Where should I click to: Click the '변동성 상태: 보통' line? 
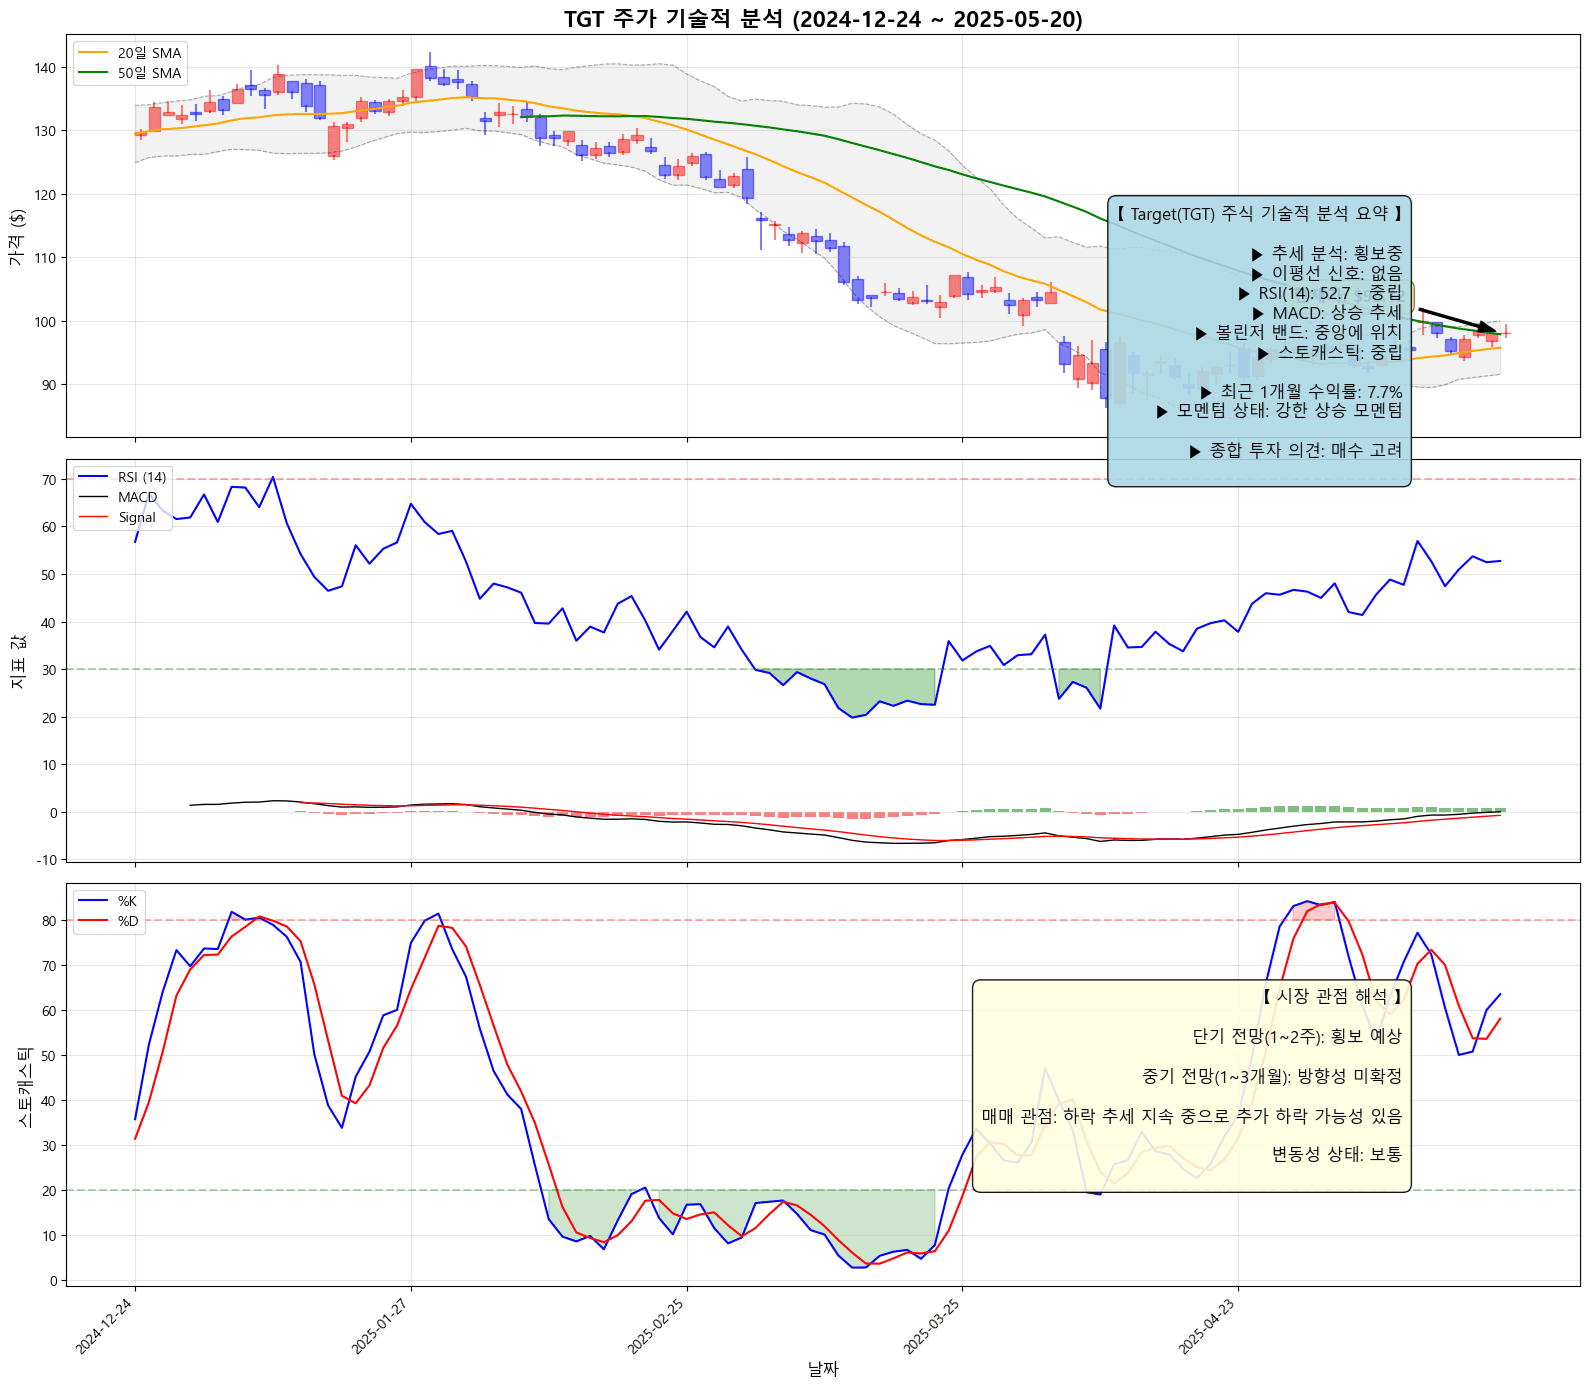pyautogui.click(x=1337, y=1154)
